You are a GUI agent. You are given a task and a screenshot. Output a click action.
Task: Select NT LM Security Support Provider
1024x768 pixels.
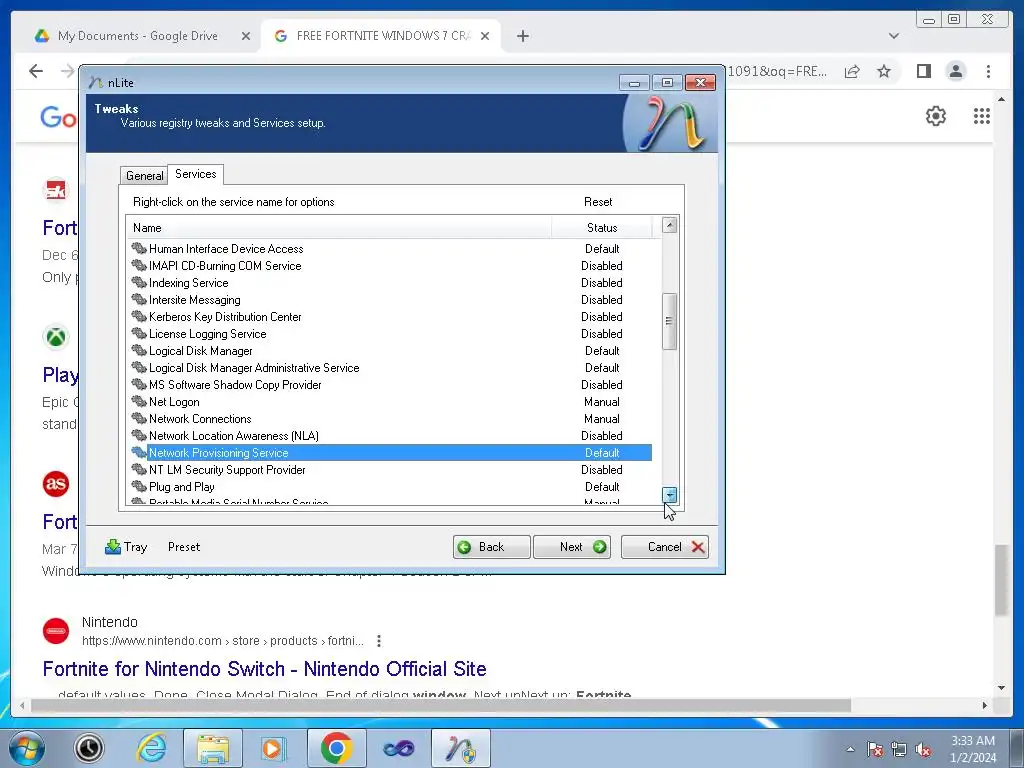[391, 470]
